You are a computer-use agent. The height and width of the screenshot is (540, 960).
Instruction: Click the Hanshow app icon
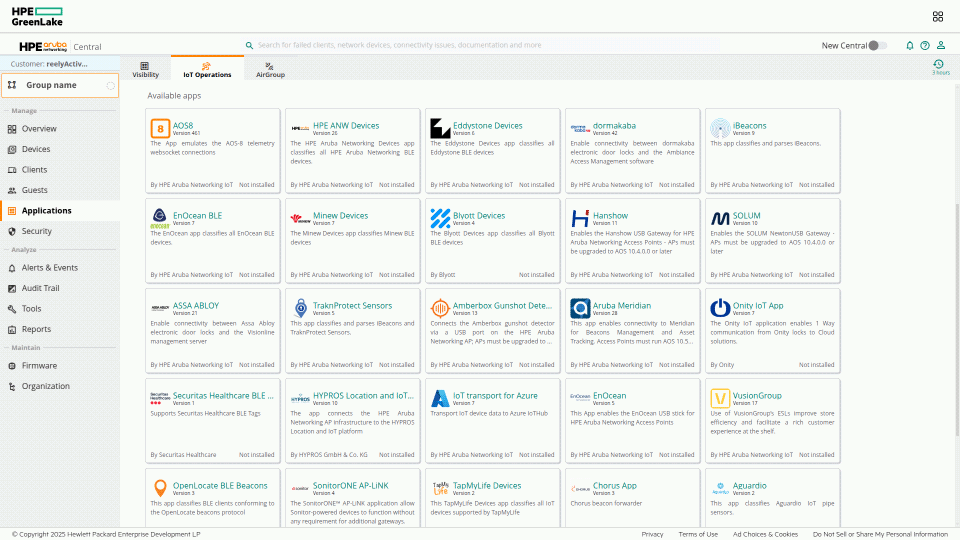580,218
